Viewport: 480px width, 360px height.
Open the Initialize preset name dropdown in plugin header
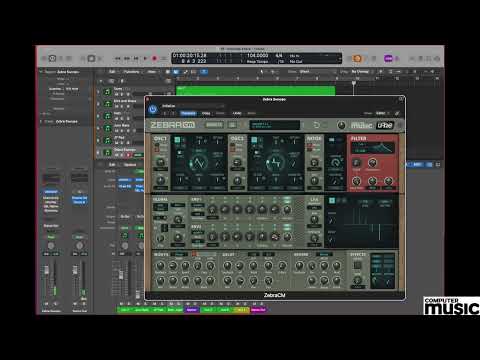pyautogui.click(x=193, y=106)
